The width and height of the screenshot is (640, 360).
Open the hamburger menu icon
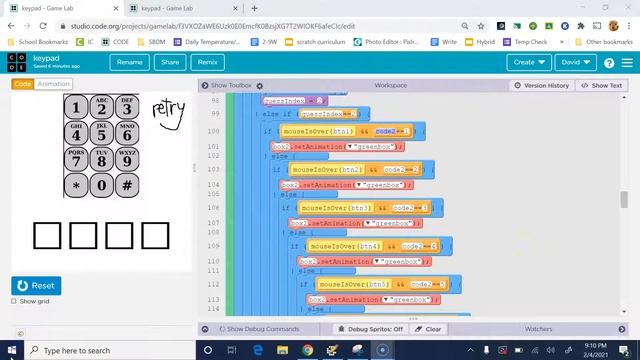(x=627, y=62)
